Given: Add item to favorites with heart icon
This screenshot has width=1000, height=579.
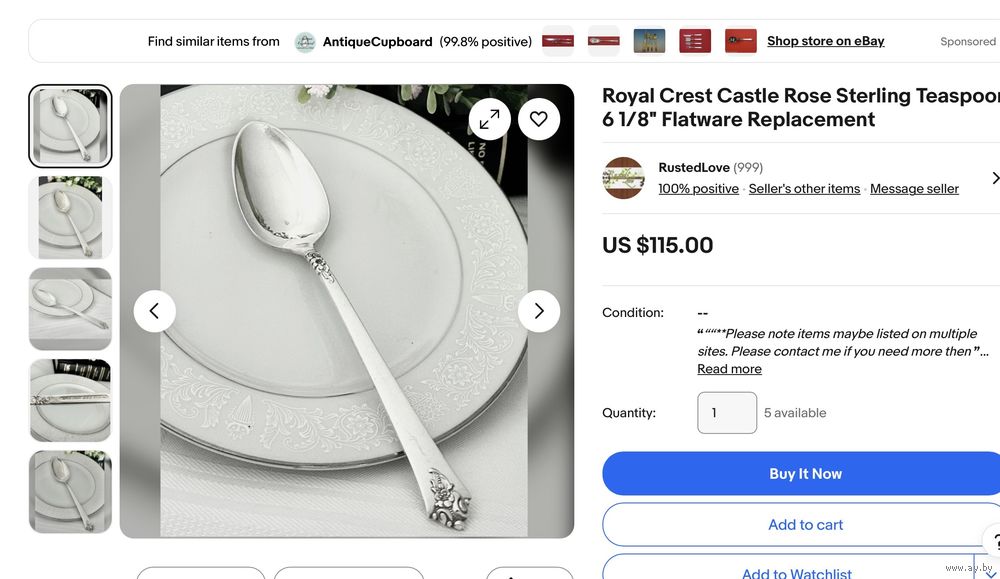Looking at the screenshot, I should pyautogui.click(x=539, y=120).
